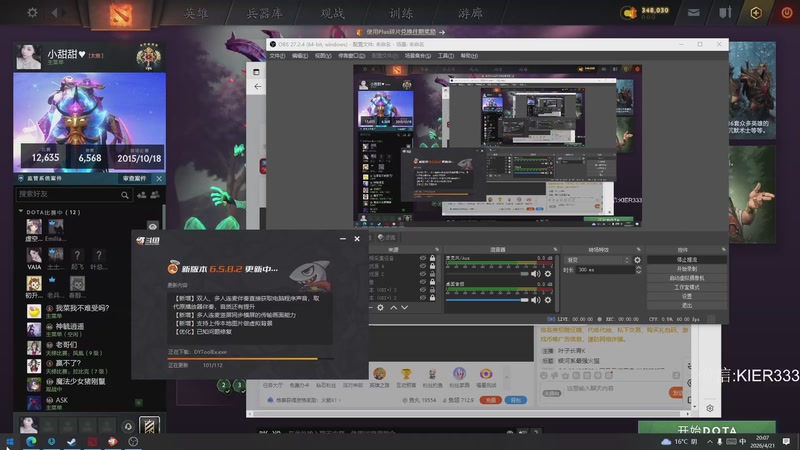Click the Dota 2 logo home button
Viewport: 800px width, 450px height.
point(120,14)
